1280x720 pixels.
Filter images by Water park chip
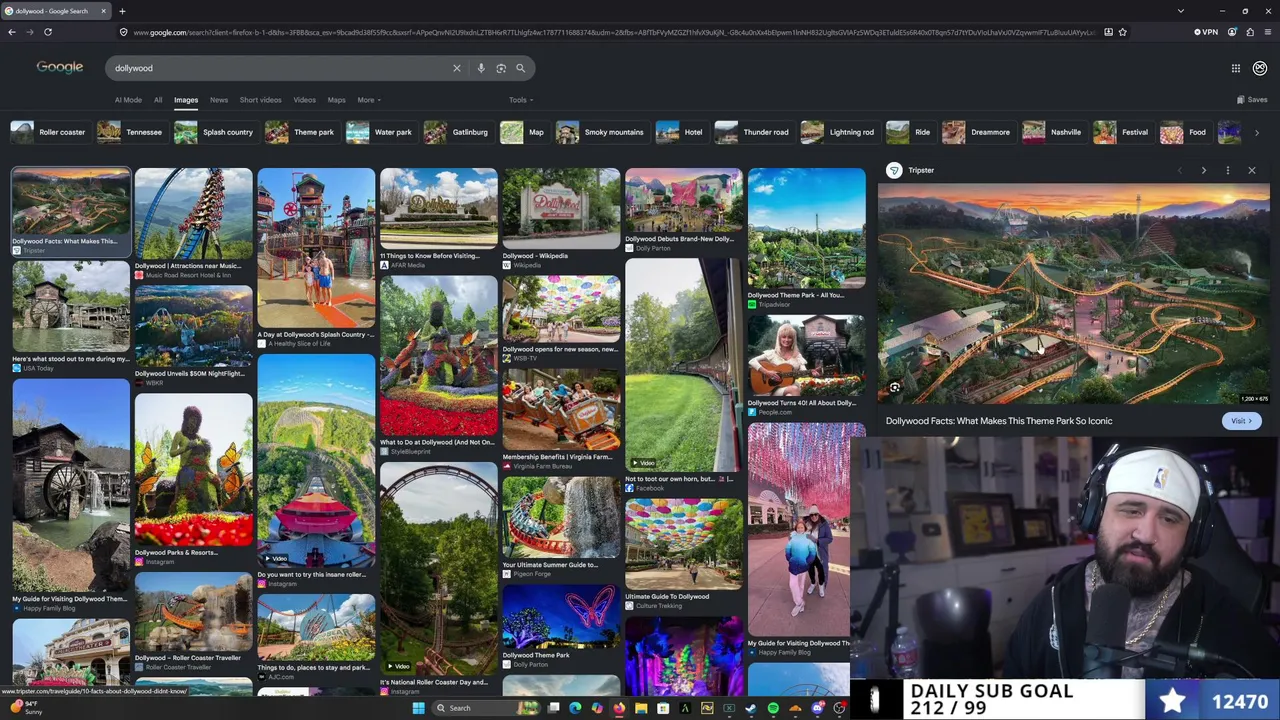[x=380, y=132]
